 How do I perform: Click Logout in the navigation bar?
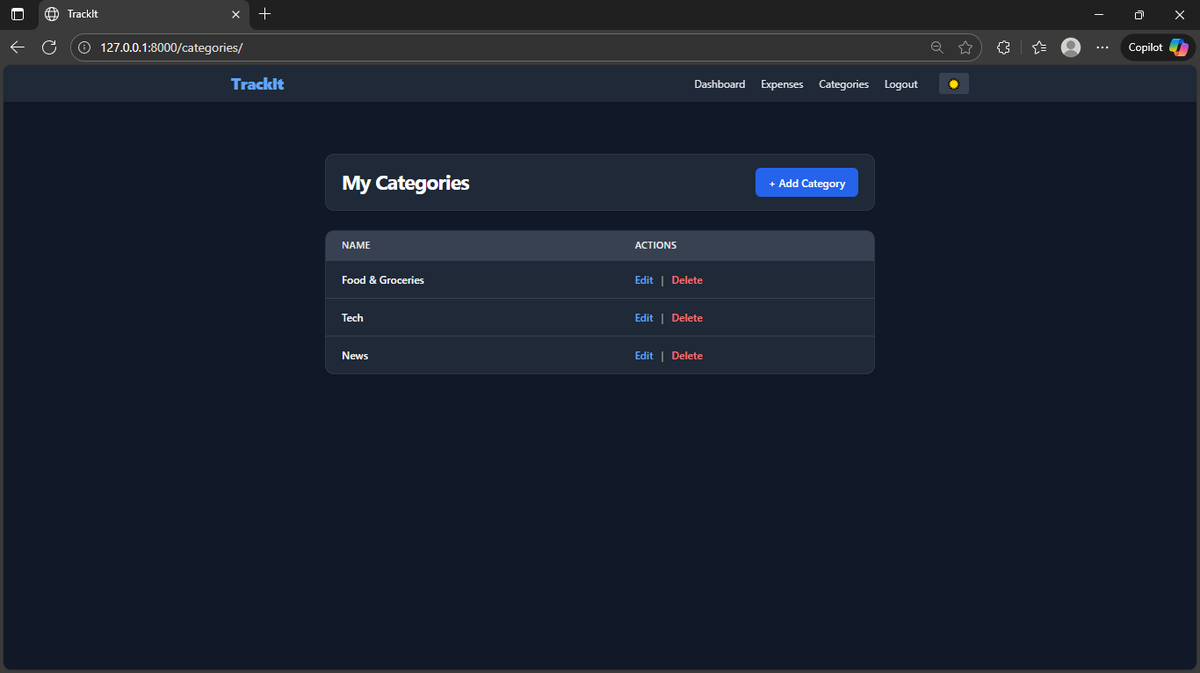pyautogui.click(x=901, y=84)
